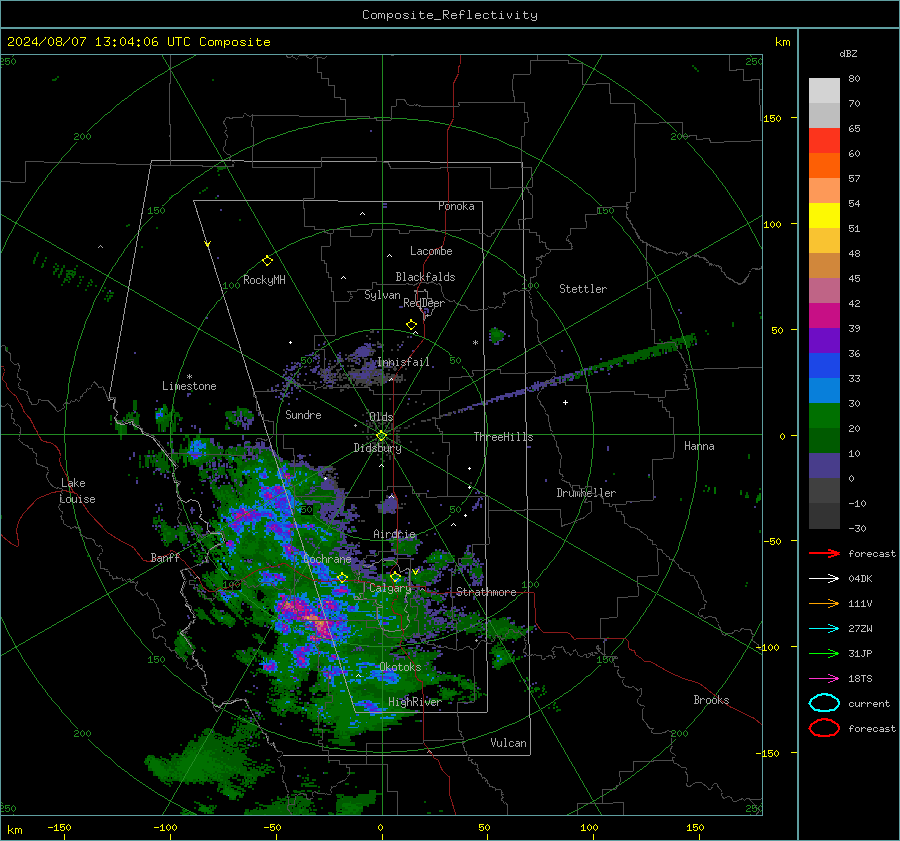Click the Olds city label

tap(381, 417)
